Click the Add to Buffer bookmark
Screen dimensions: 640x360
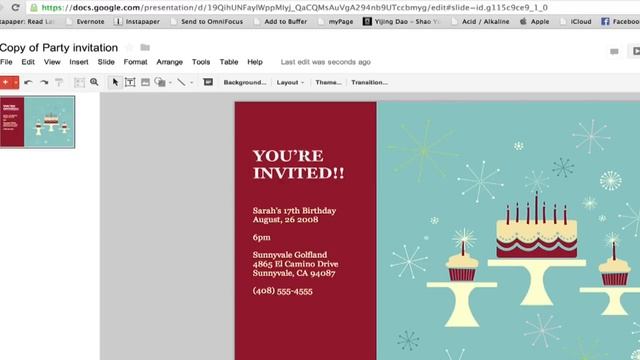coord(280,22)
